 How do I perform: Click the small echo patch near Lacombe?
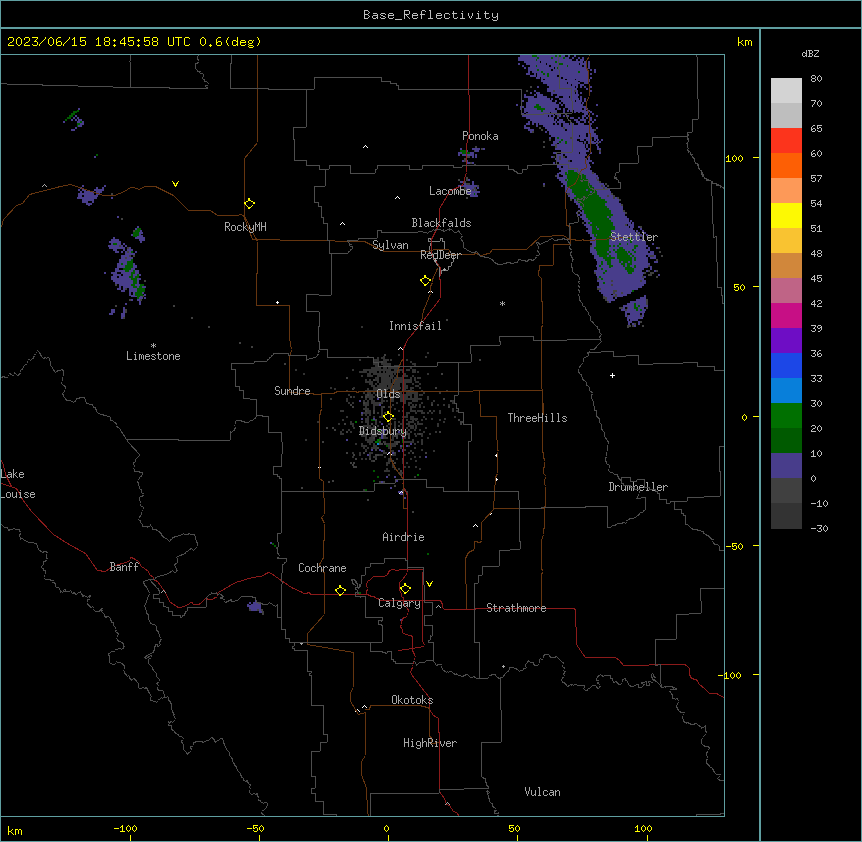coord(469,188)
